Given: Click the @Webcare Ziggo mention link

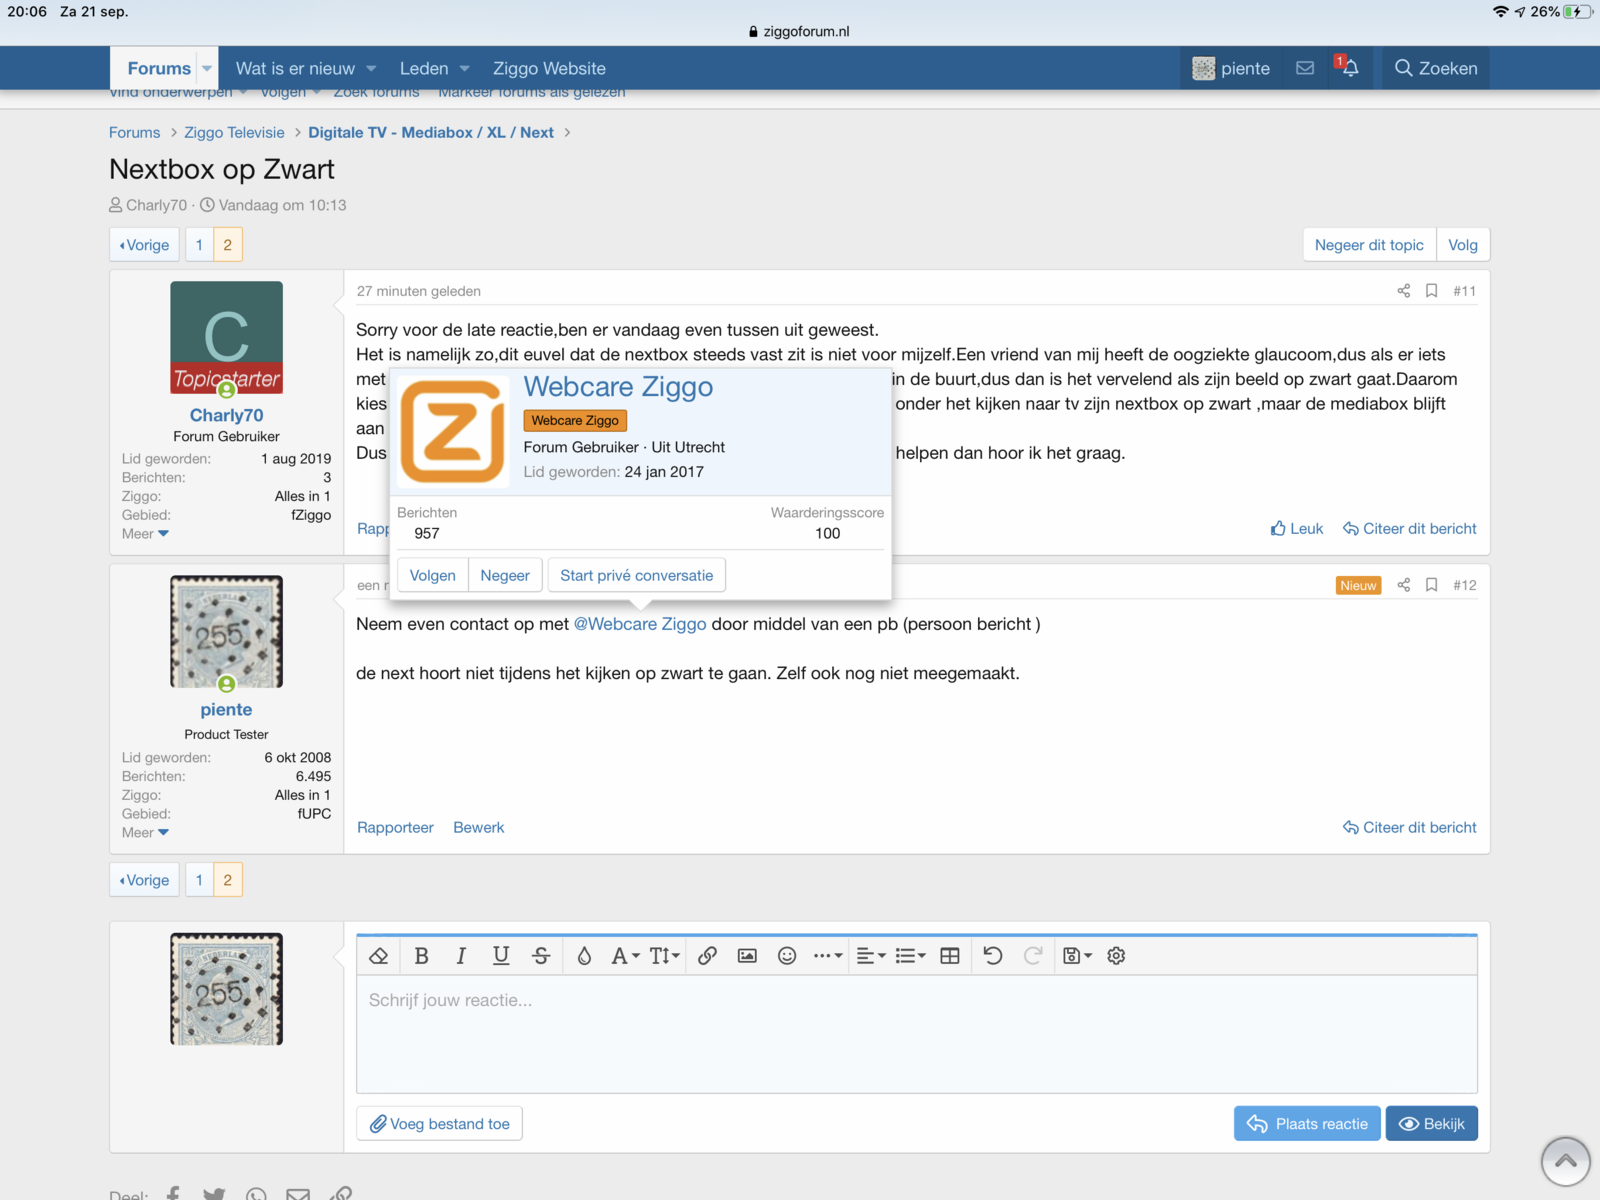Looking at the screenshot, I should (x=640, y=624).
